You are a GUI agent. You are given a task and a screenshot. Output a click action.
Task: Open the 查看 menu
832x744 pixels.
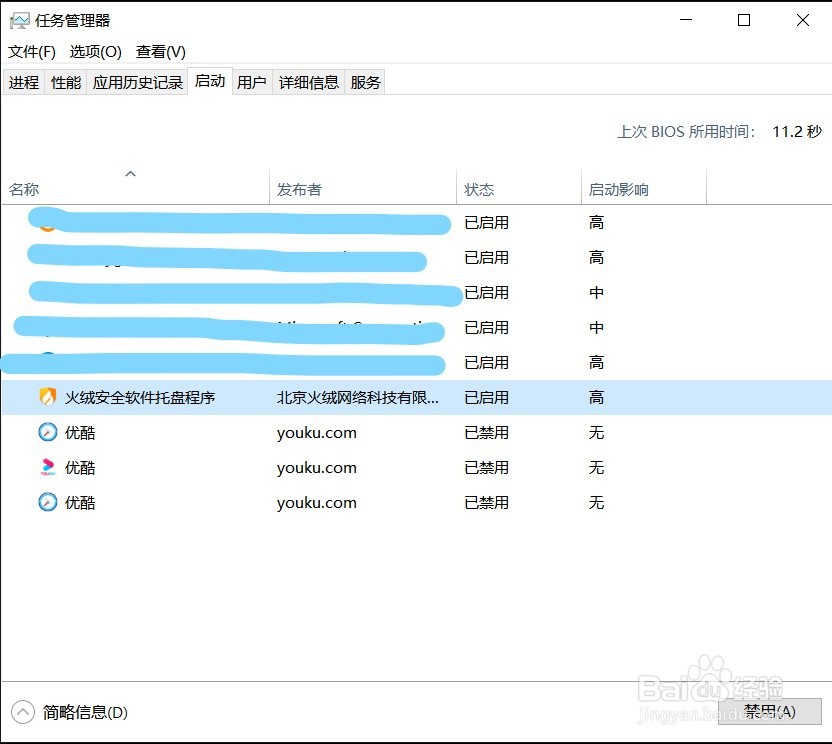[x=158, y=51]
